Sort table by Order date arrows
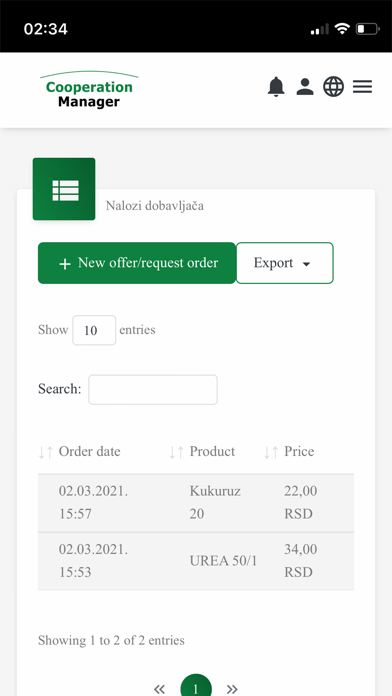Screen dimensions: 392x696 (x=46, y=452)
